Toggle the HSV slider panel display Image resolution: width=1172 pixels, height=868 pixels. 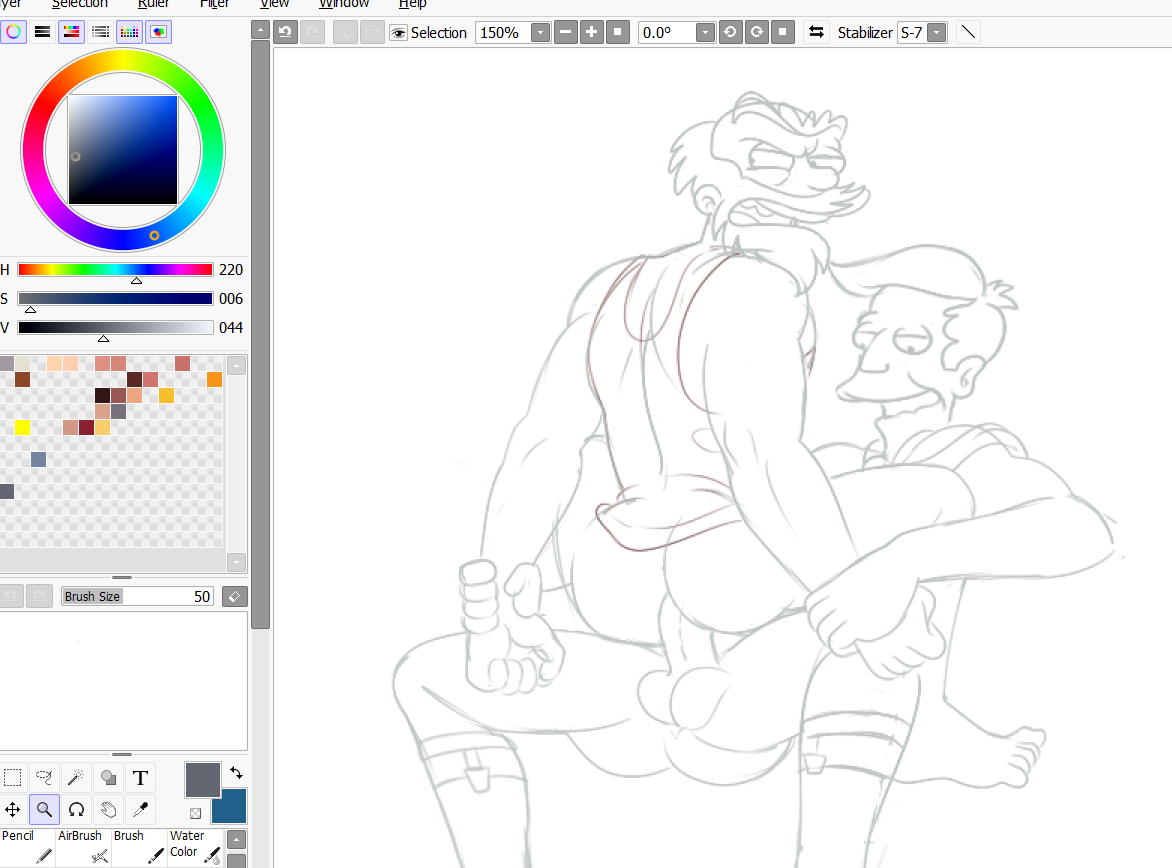coord(71,32)
